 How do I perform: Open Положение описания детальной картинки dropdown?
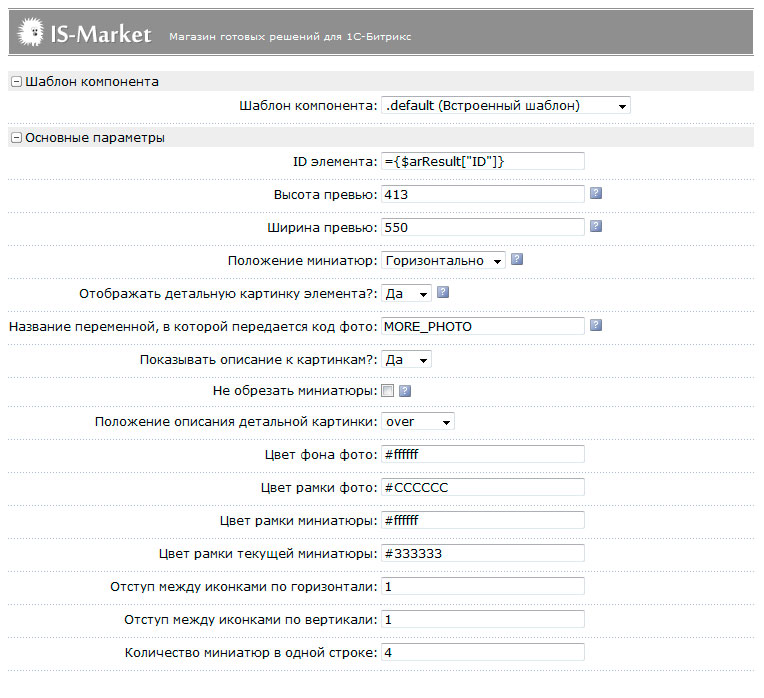(418, 422)
